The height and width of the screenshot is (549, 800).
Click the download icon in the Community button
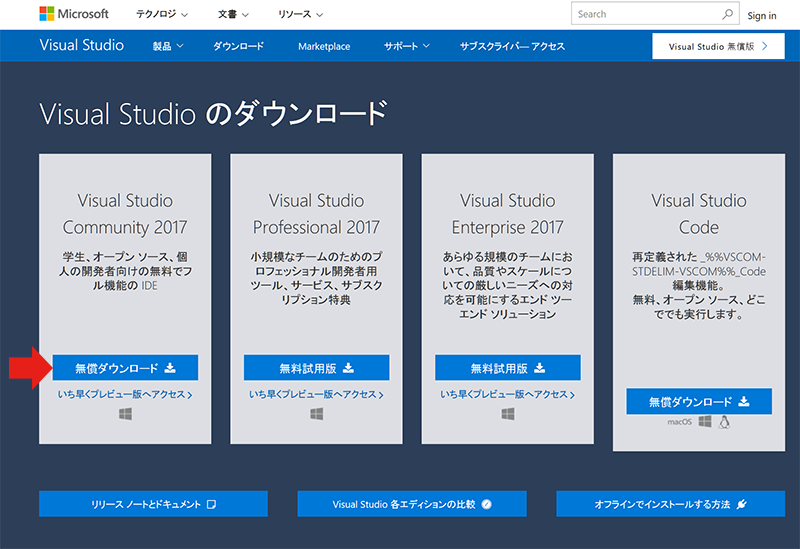tap(170, 368)
